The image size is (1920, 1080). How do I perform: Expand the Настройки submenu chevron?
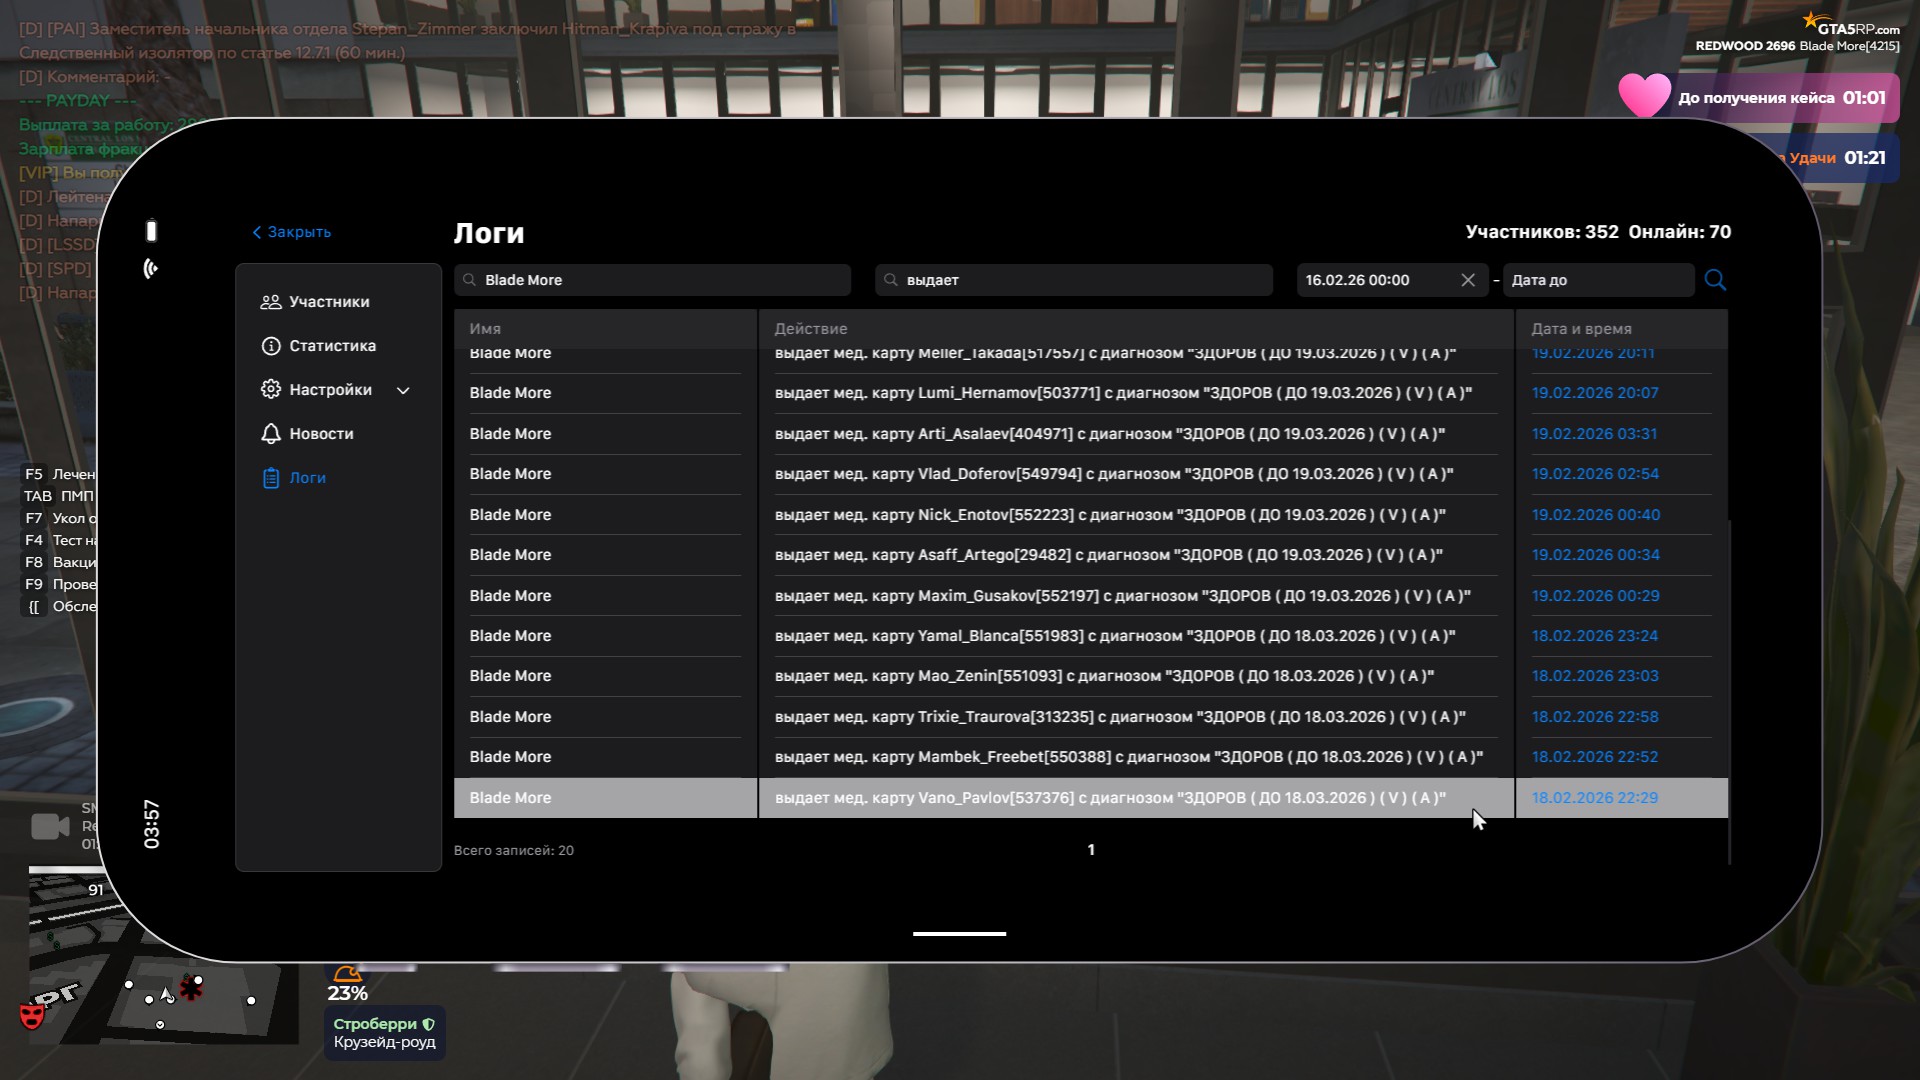click(403, 391)
